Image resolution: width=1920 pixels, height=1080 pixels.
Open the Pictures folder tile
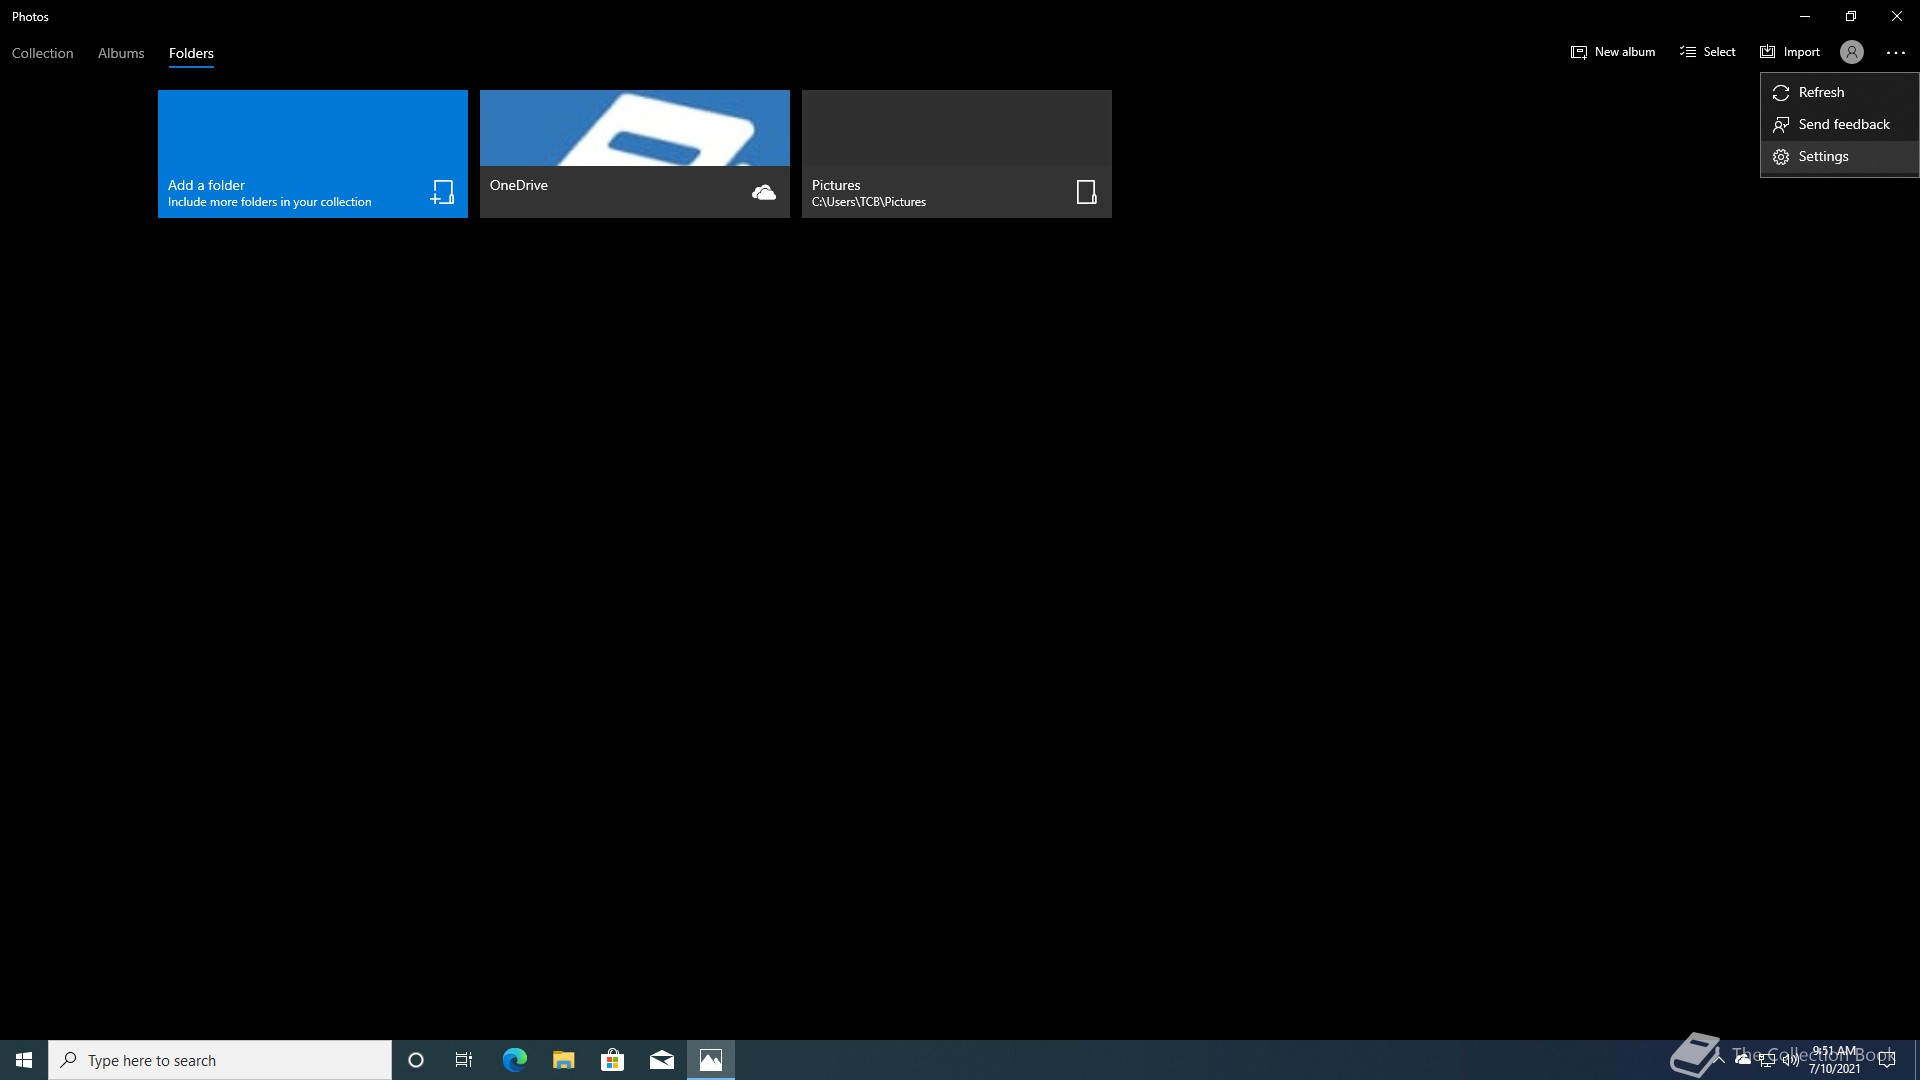point(957,154)
